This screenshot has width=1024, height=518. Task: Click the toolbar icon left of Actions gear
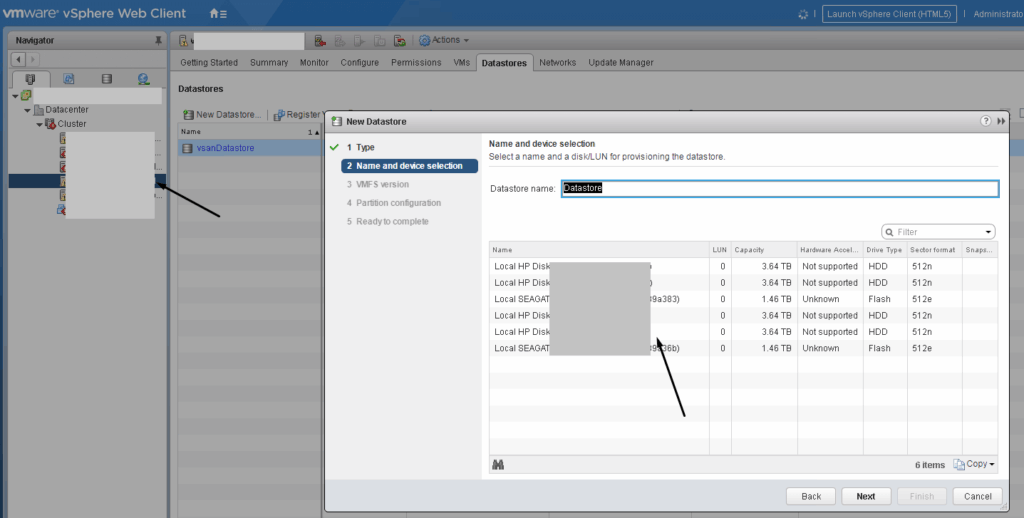[400, 40]
